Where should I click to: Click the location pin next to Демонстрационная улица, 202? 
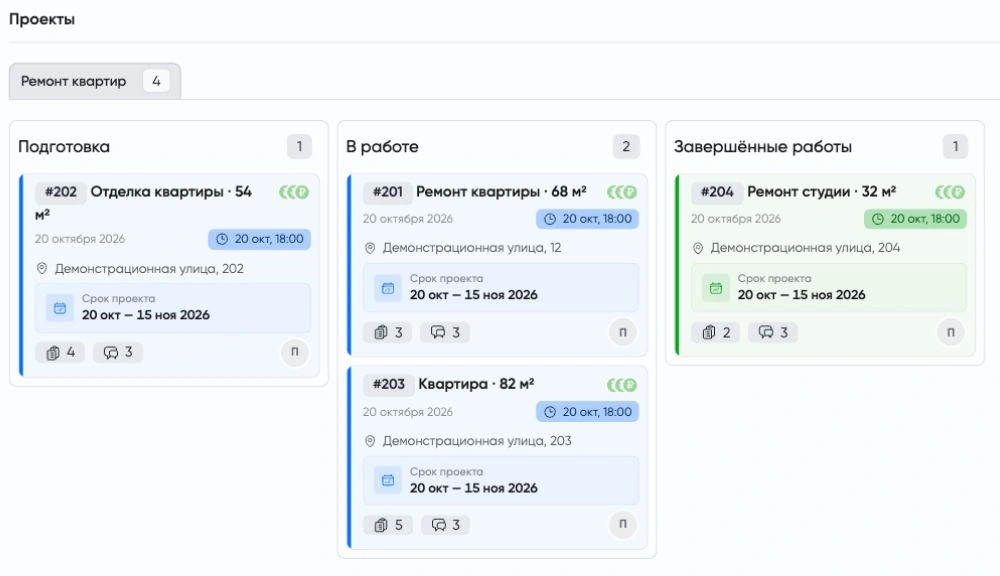coord(42,269)
